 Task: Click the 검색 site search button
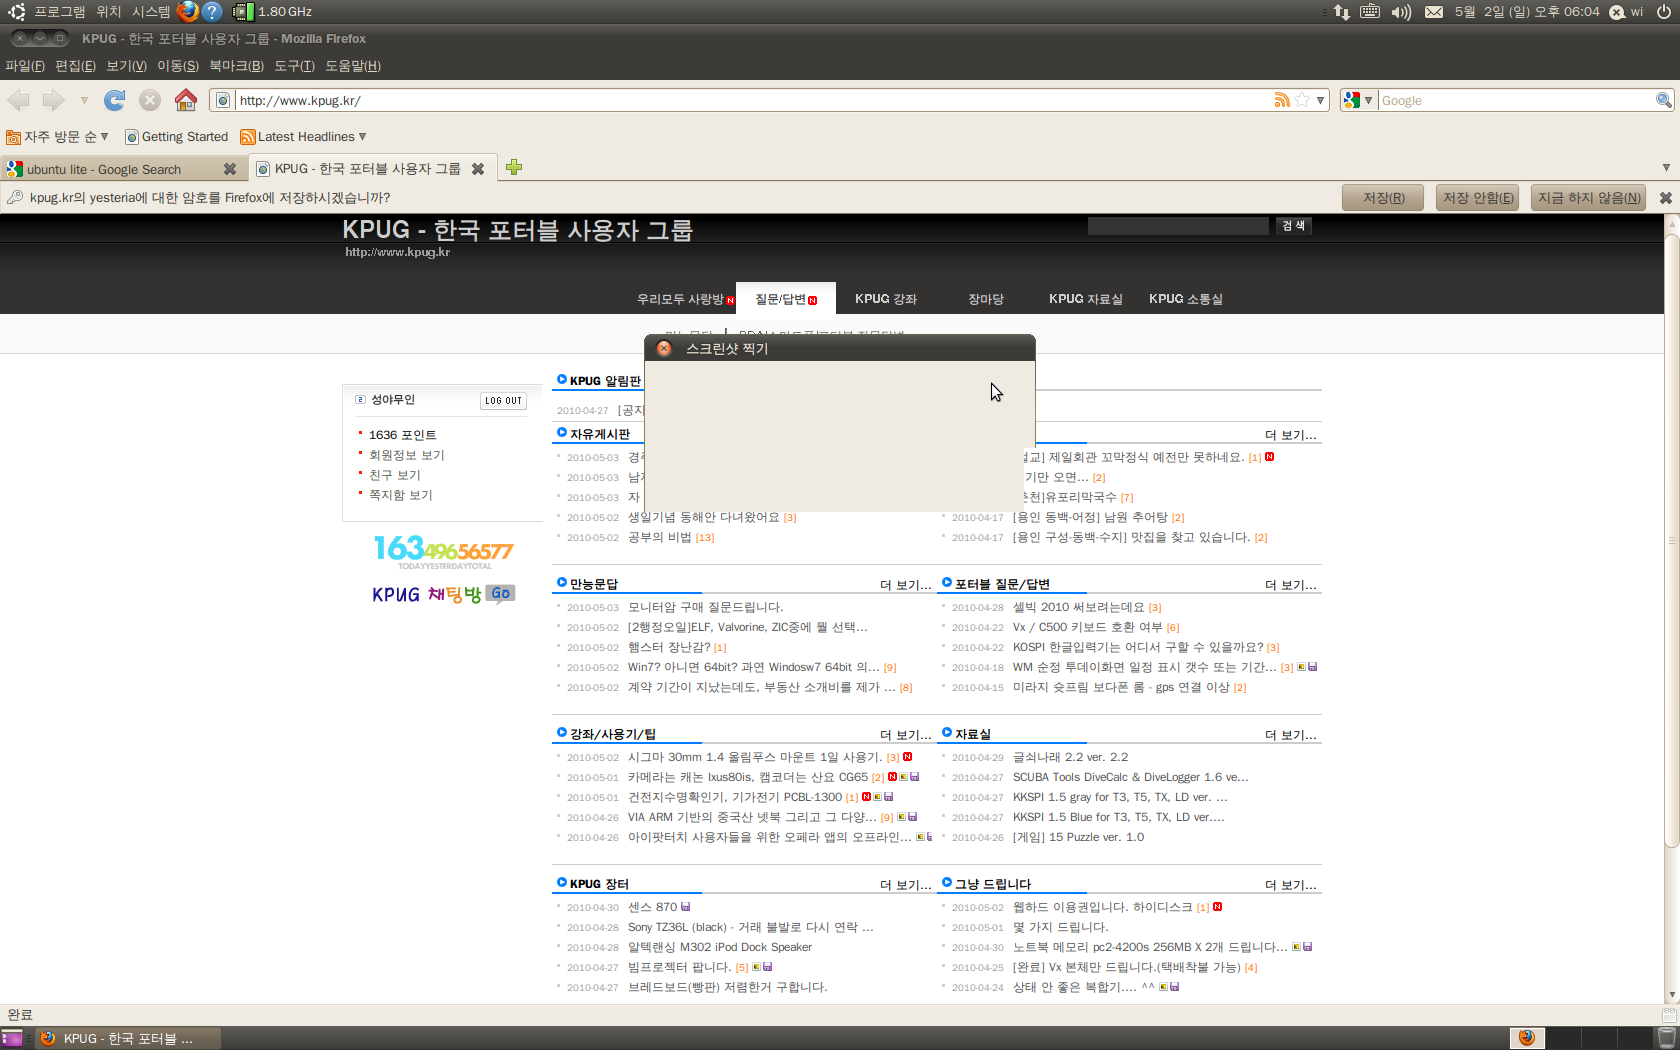[x=1293, y=225]
